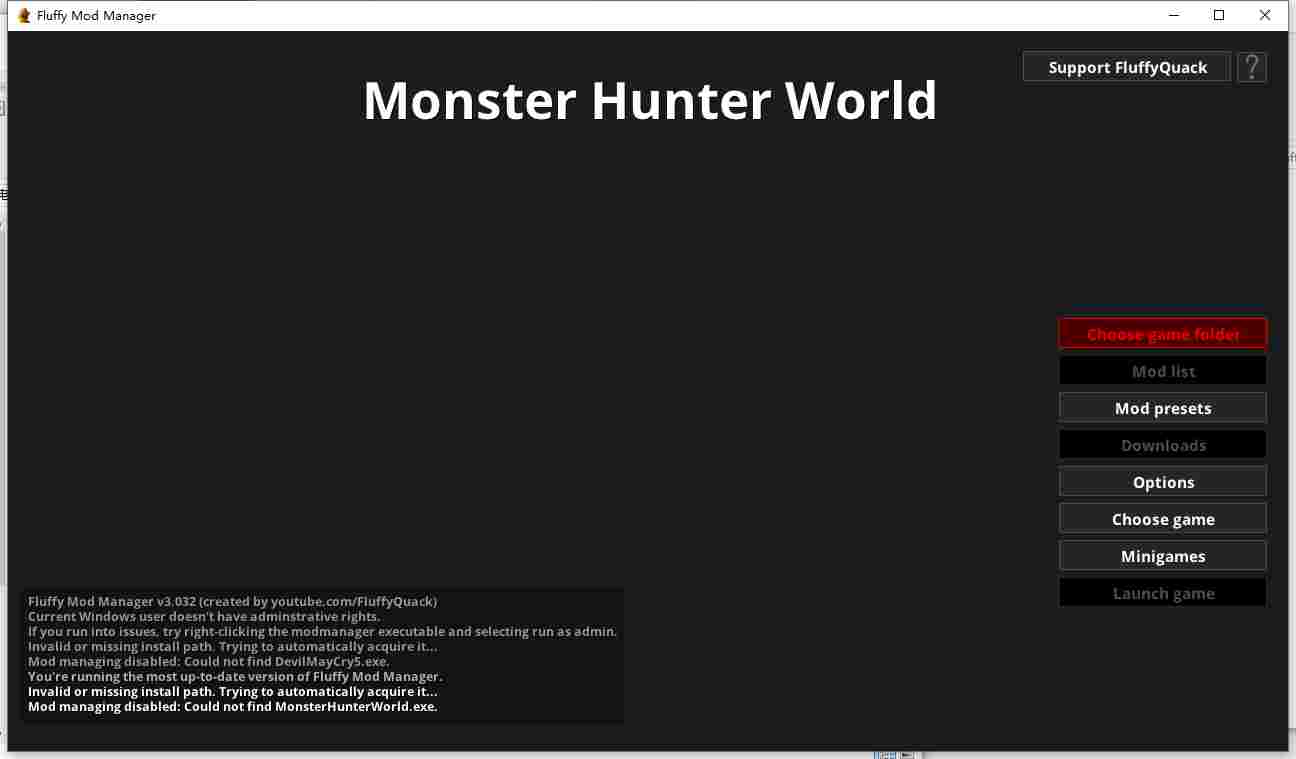1296x759 pixels.
Task: Click the Monster Hunter World title
Action: coord(650,100)
